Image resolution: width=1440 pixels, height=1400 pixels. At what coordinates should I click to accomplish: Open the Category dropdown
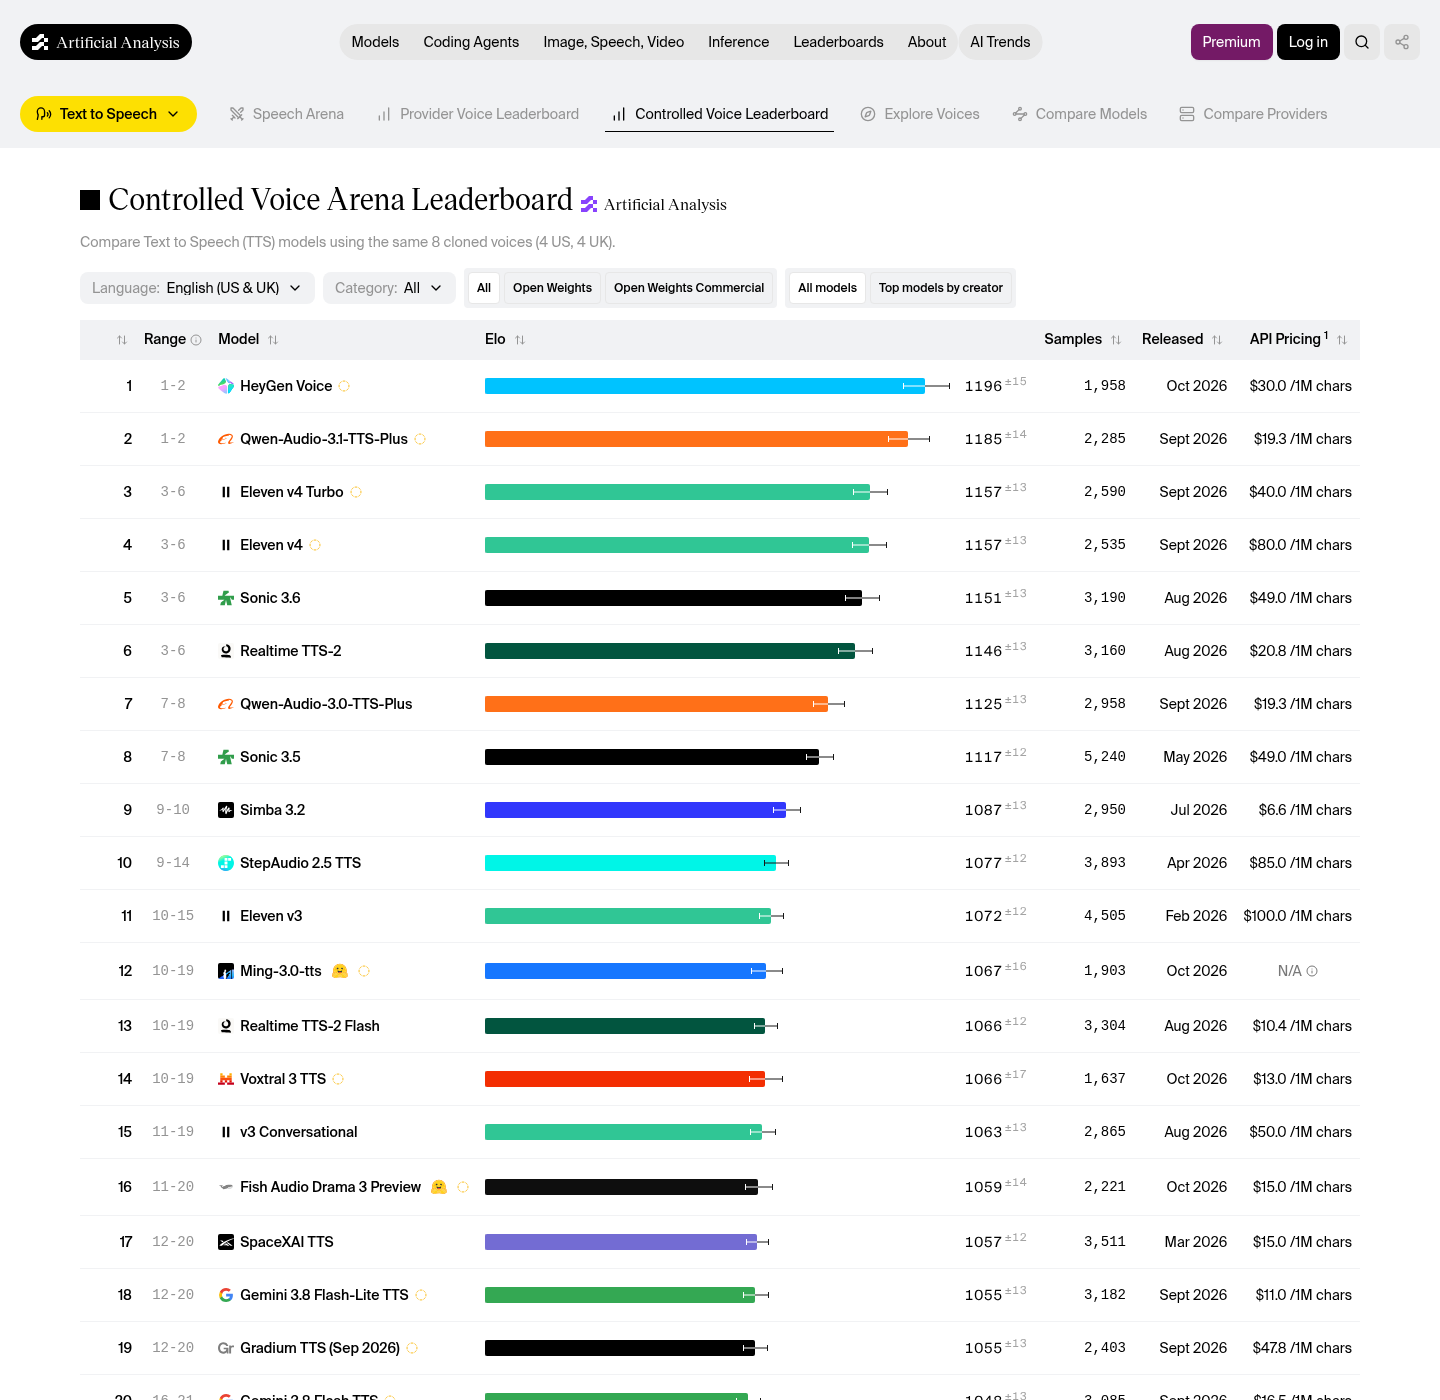tap(389, 288)
